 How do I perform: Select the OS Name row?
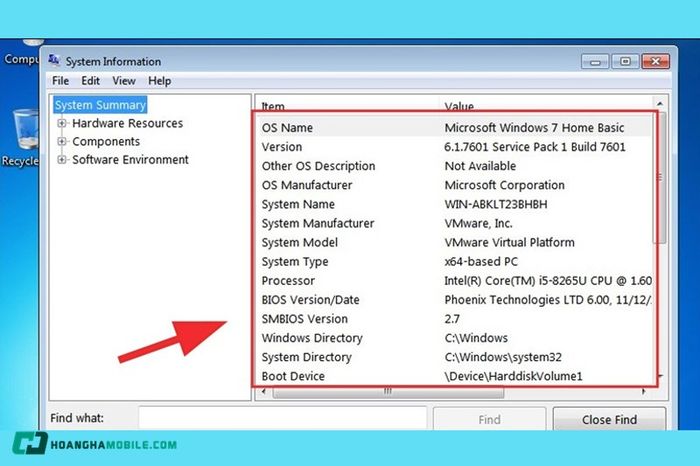point(455,128)
